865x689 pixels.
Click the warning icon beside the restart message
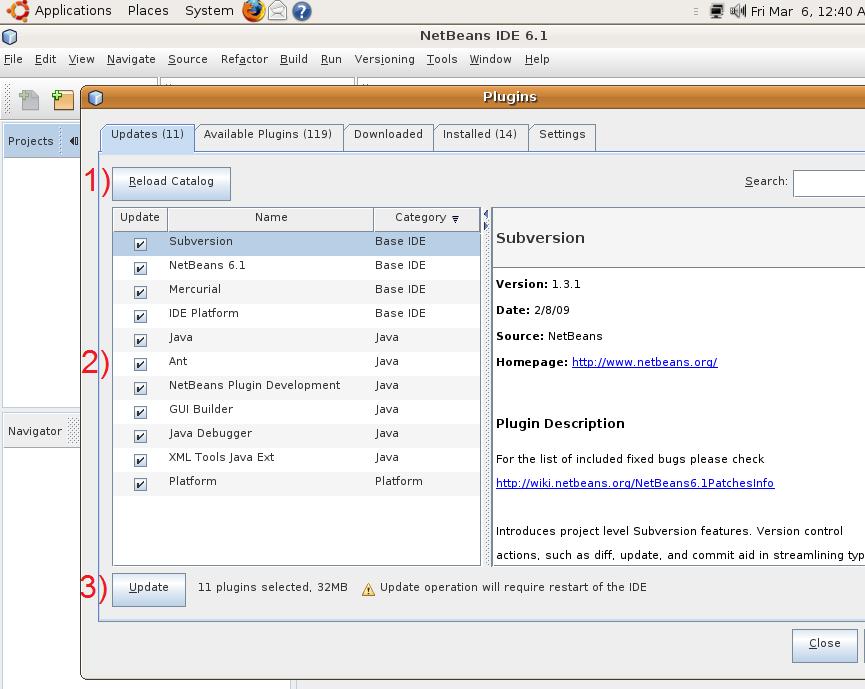point(370,588)
